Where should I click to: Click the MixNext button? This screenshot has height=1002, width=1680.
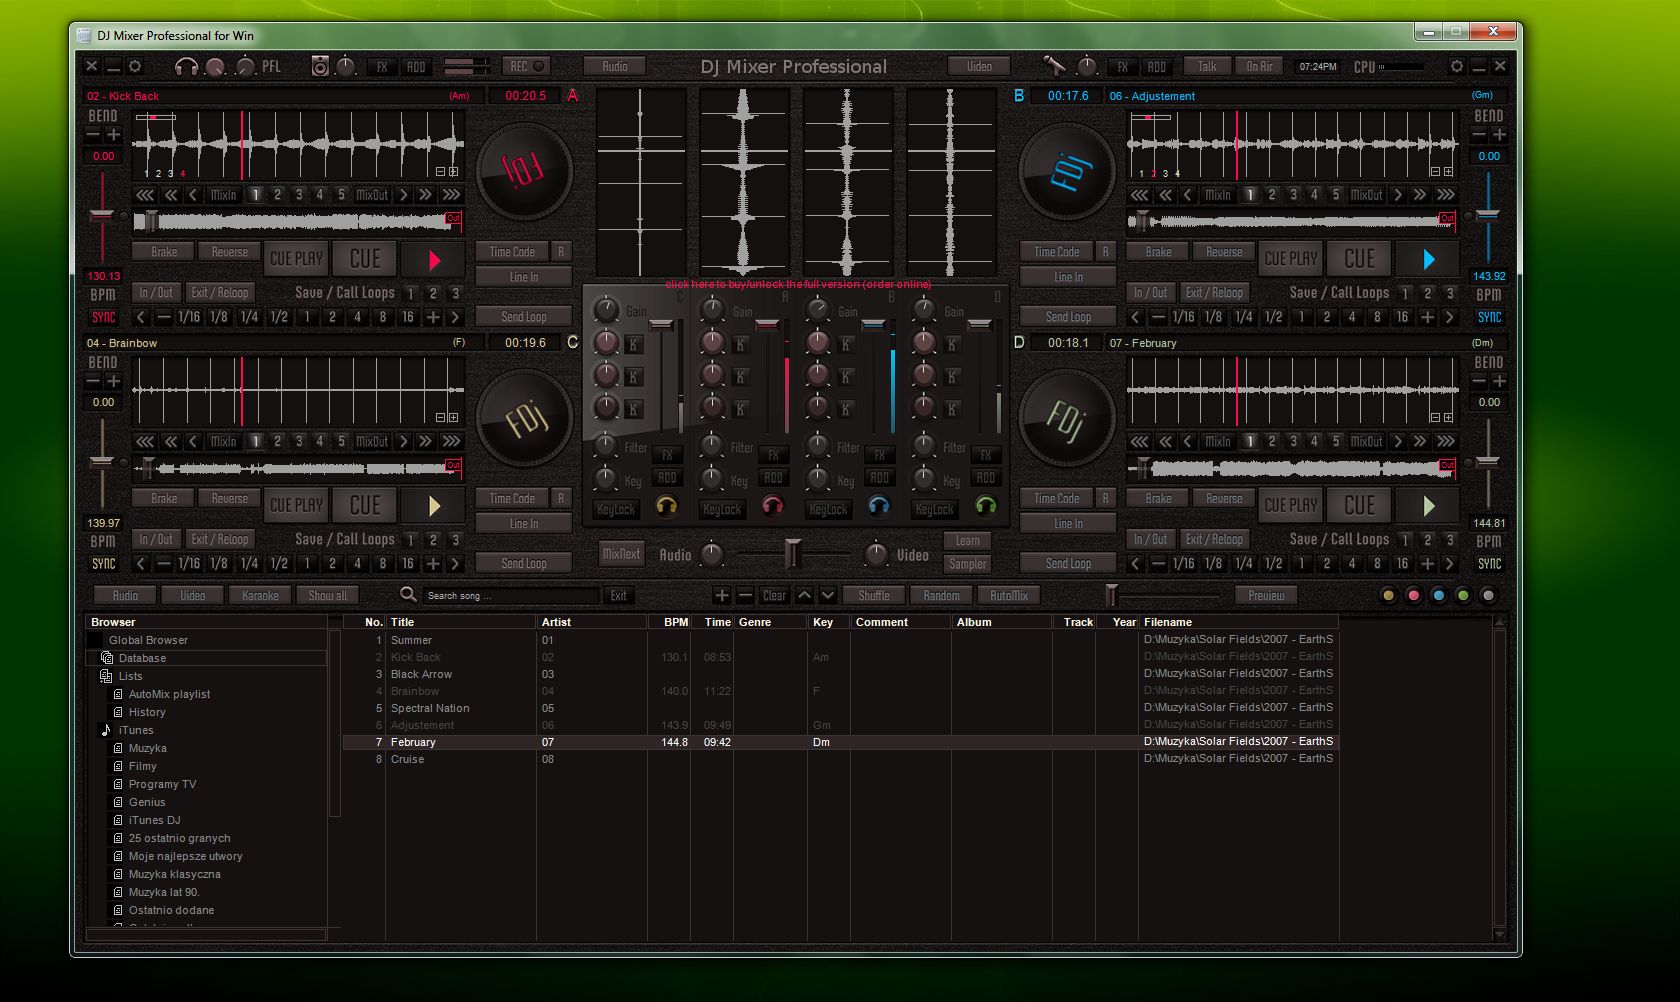(621, 553)
